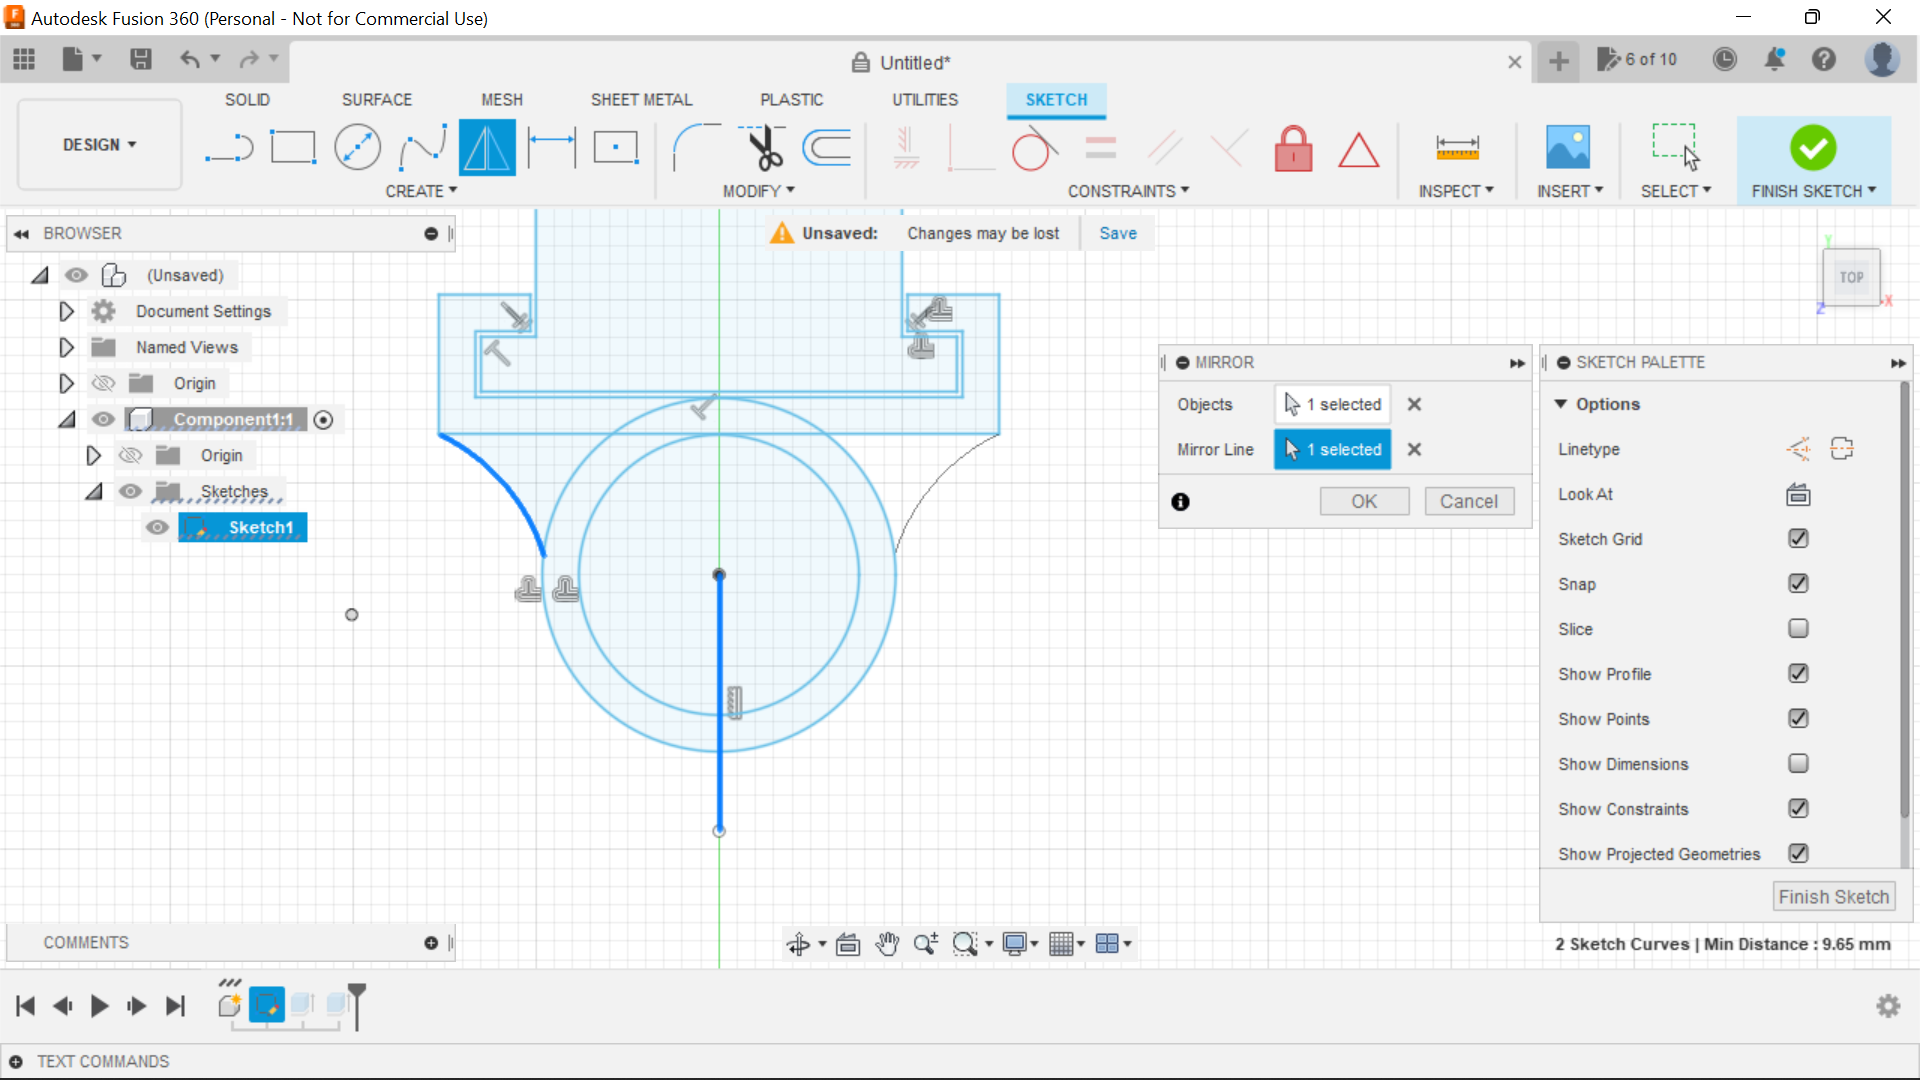Select the Line sketch tool
The width and height of the screenshot is (1920, 1080).
click(x=227, y=148)
